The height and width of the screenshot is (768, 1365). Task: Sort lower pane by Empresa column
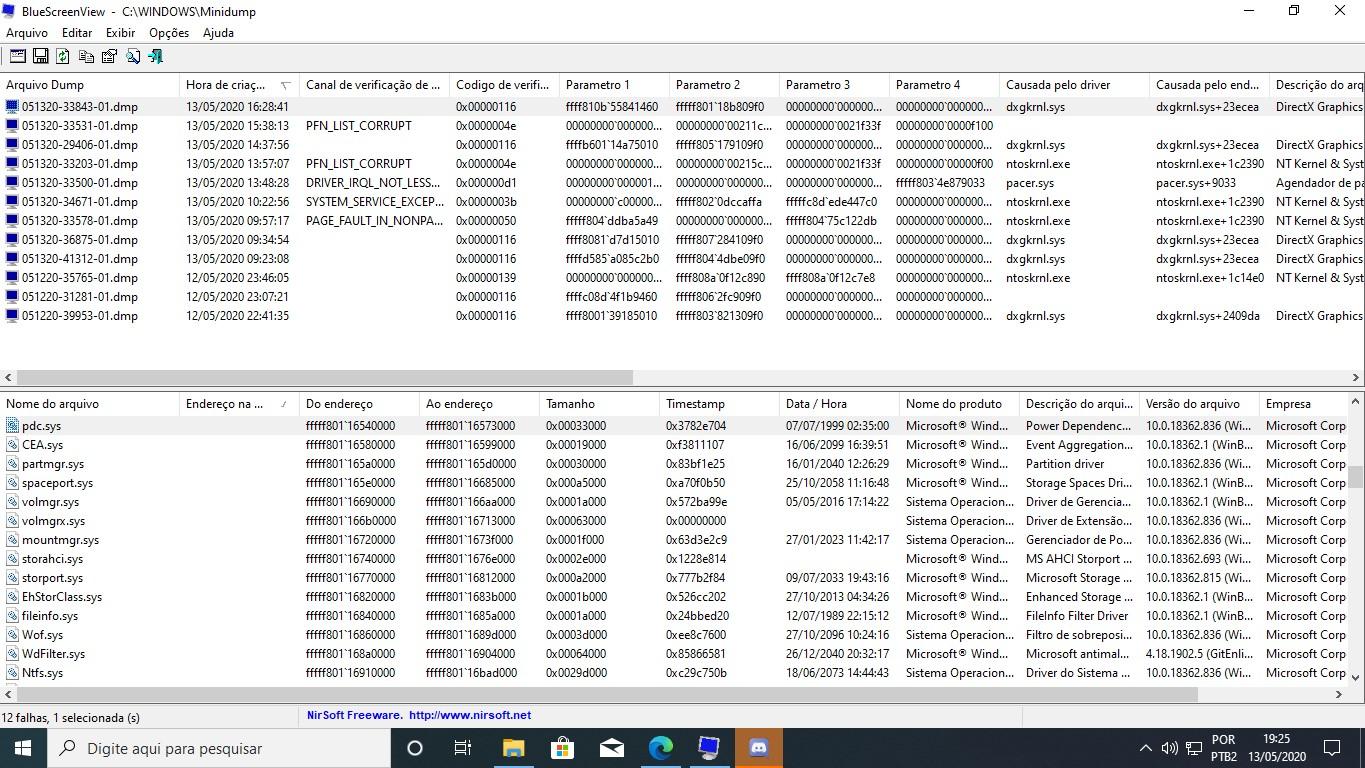[1304, 404]
